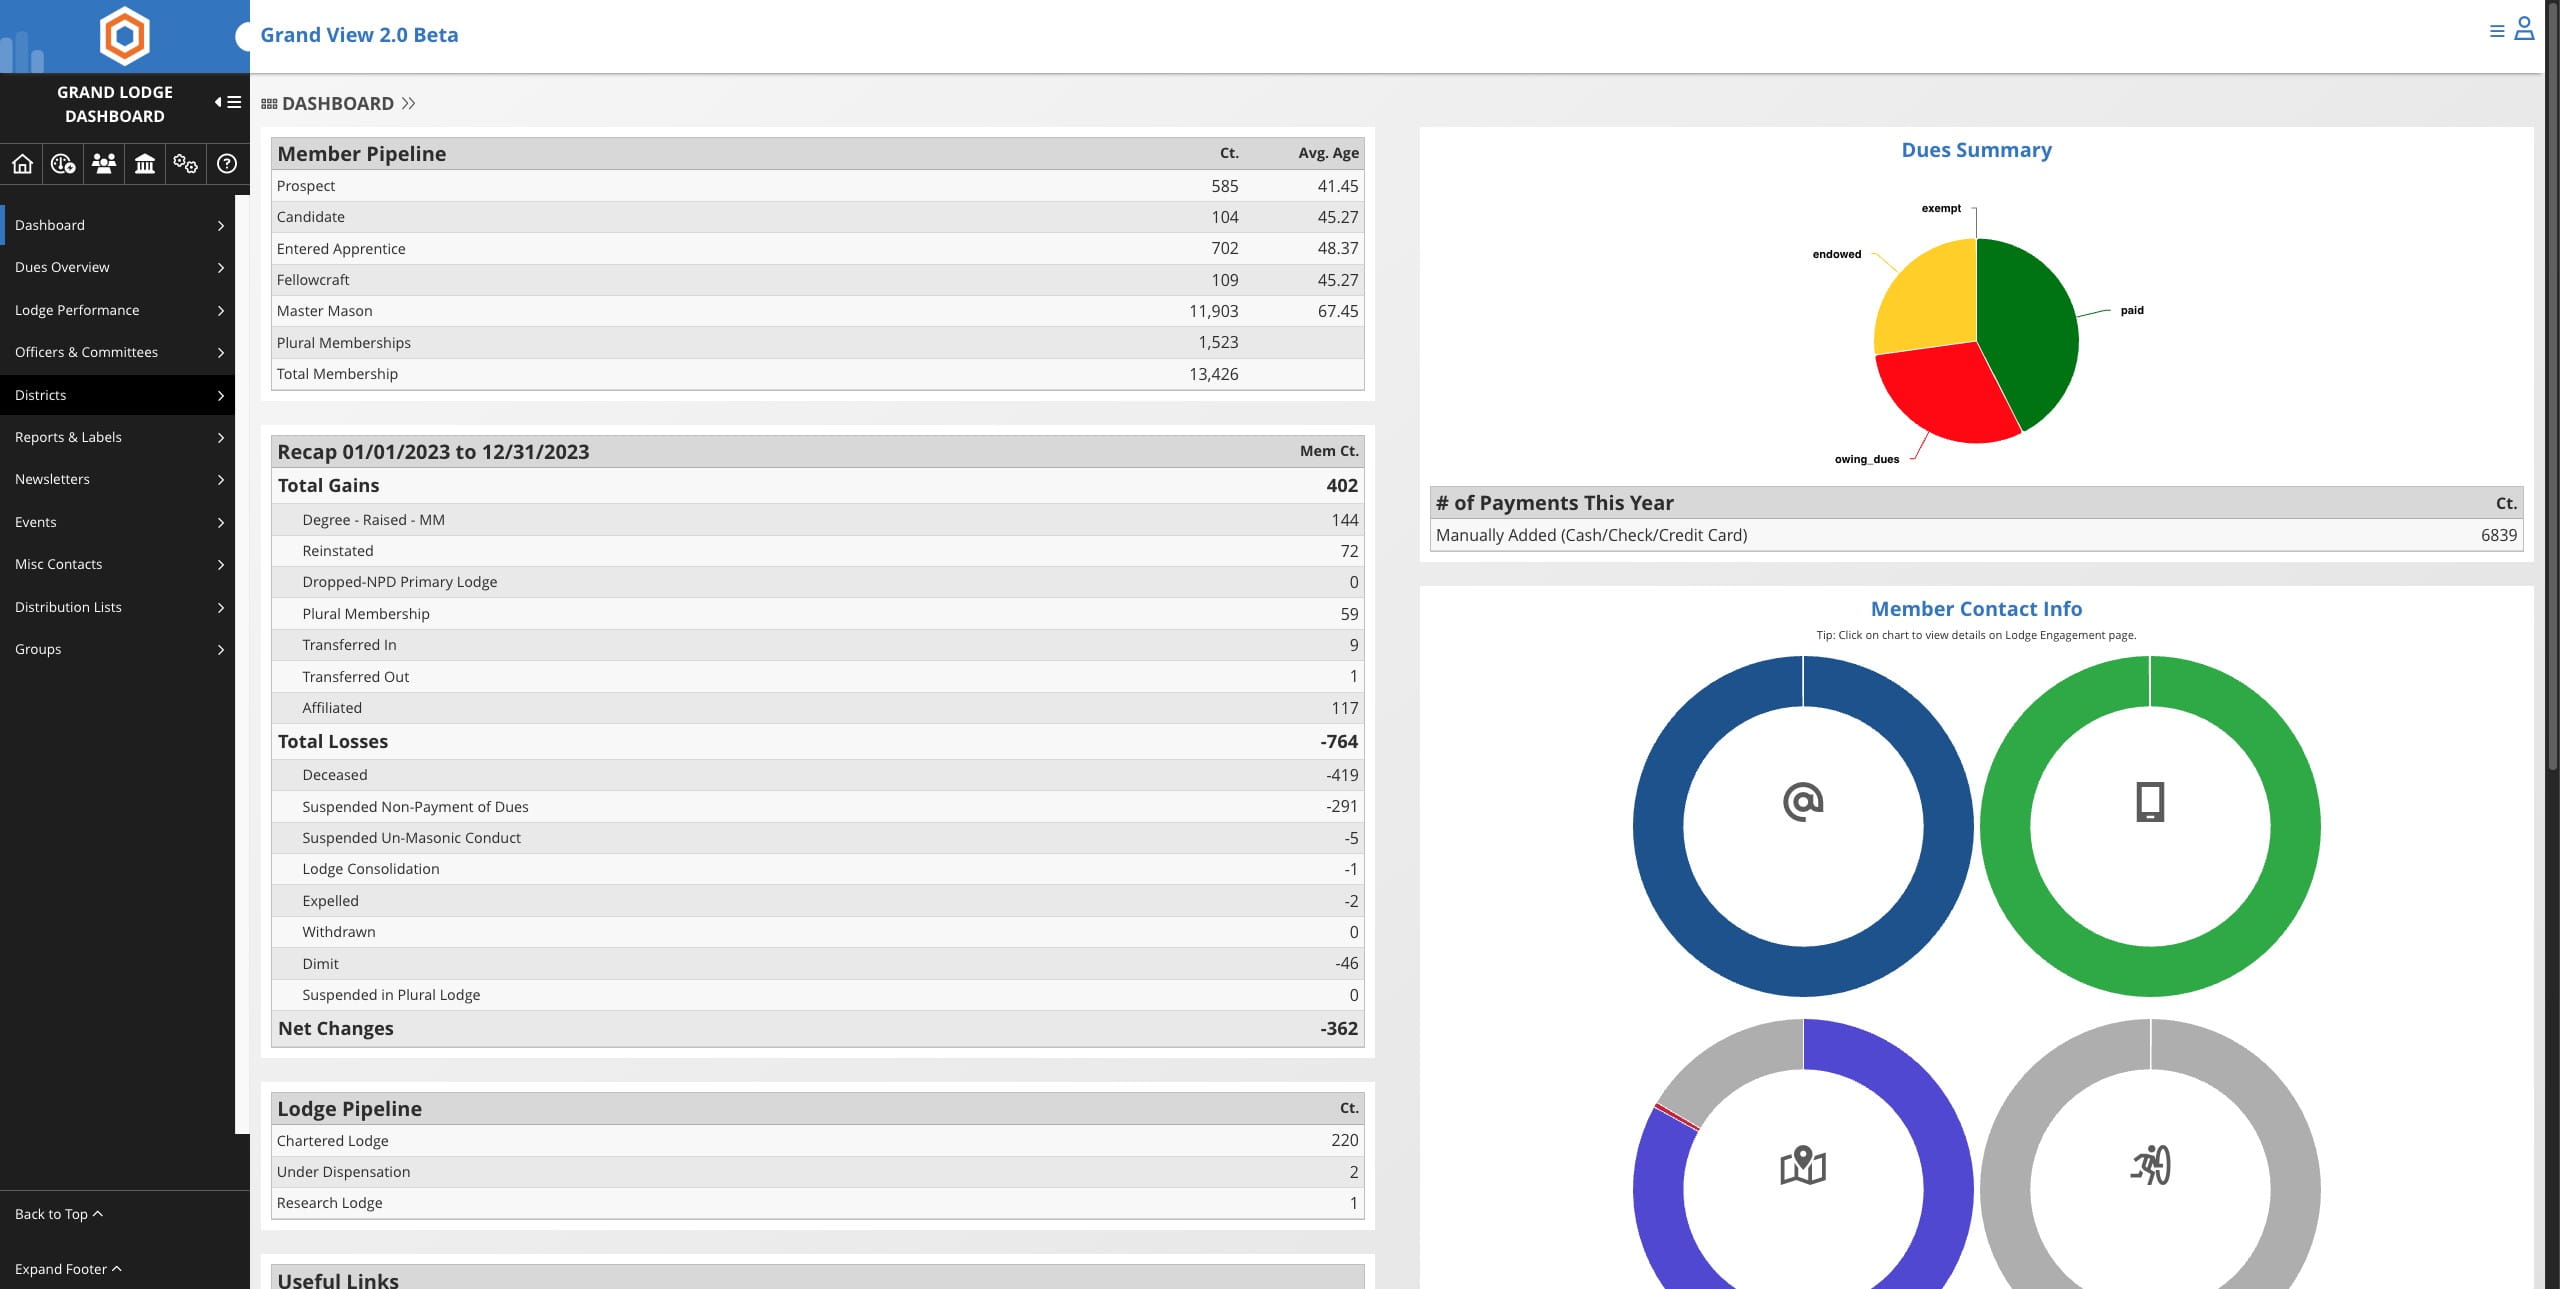Select the hexagon Grand Lodge logo
The height and width of the screenshot is (1289, 2560).
125,36
